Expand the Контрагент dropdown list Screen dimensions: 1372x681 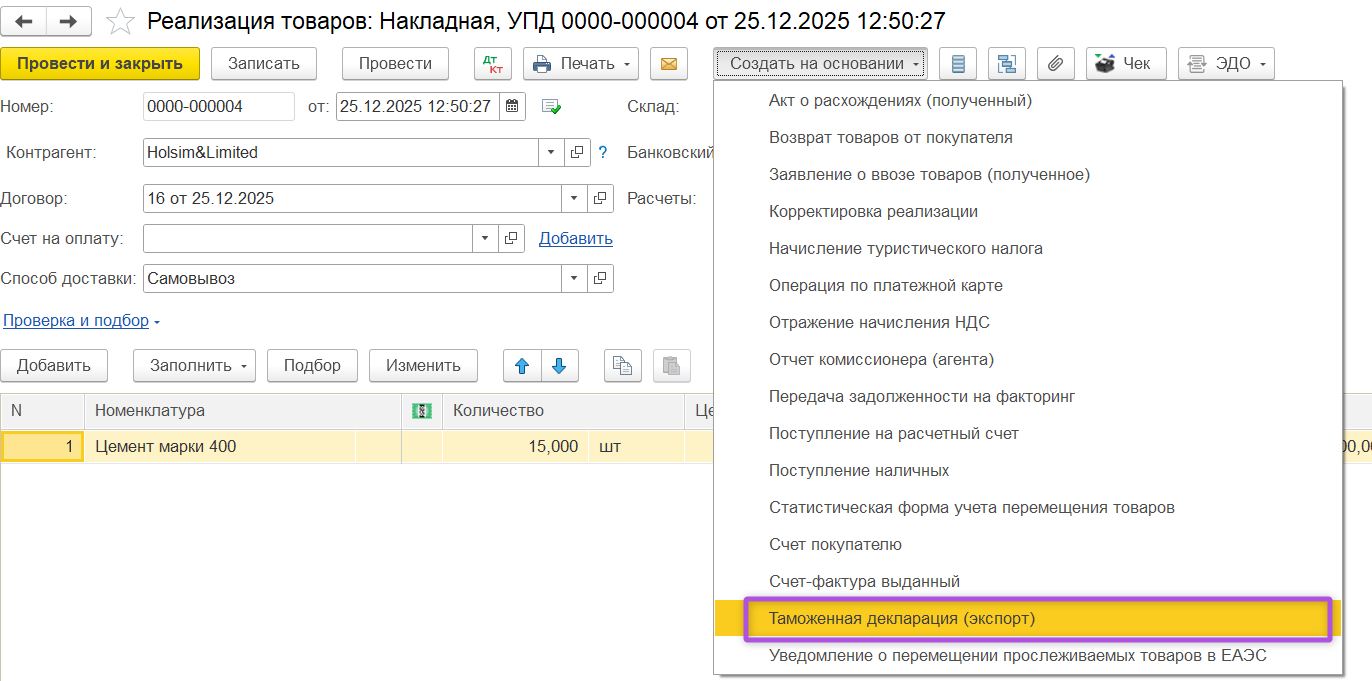point(552,153)
